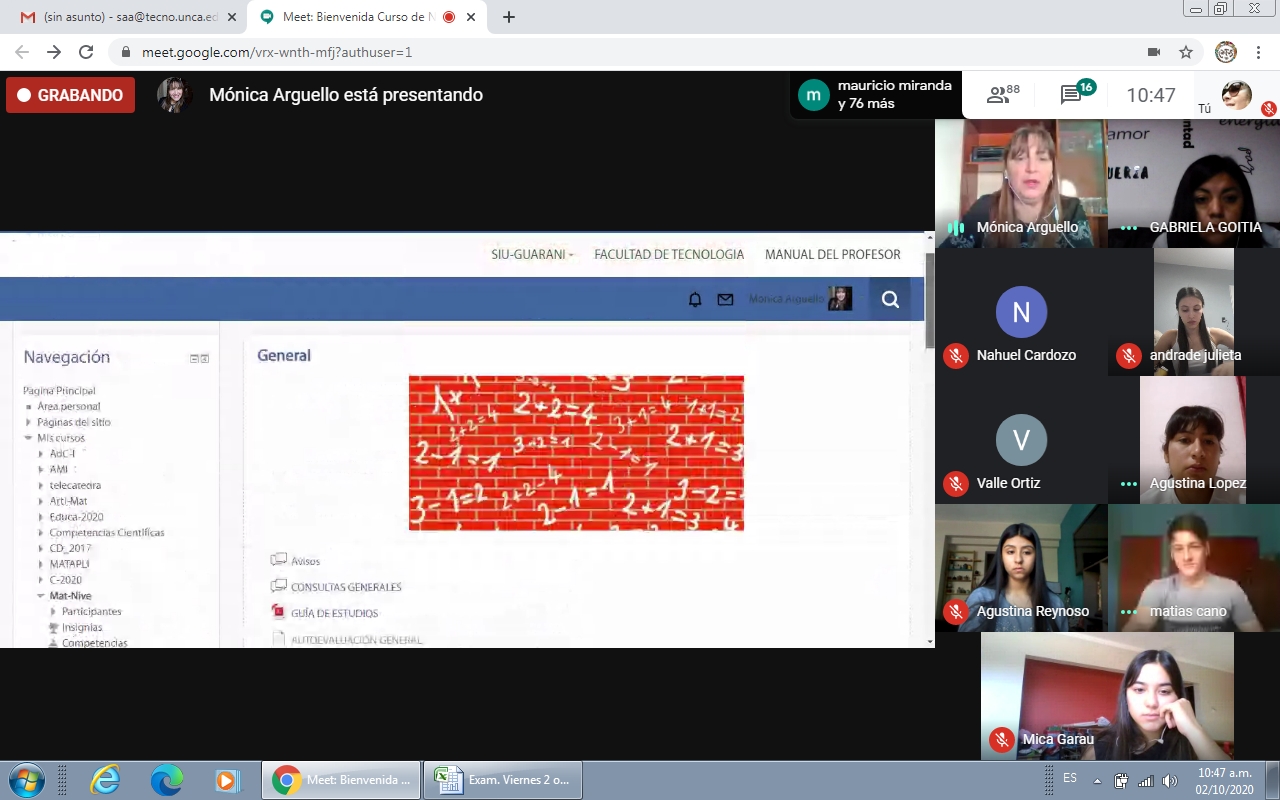The width and height of the screenshot is (1280, 800).
Task: Click the ES language indicator in tray
Action: tap(1070, 778)
